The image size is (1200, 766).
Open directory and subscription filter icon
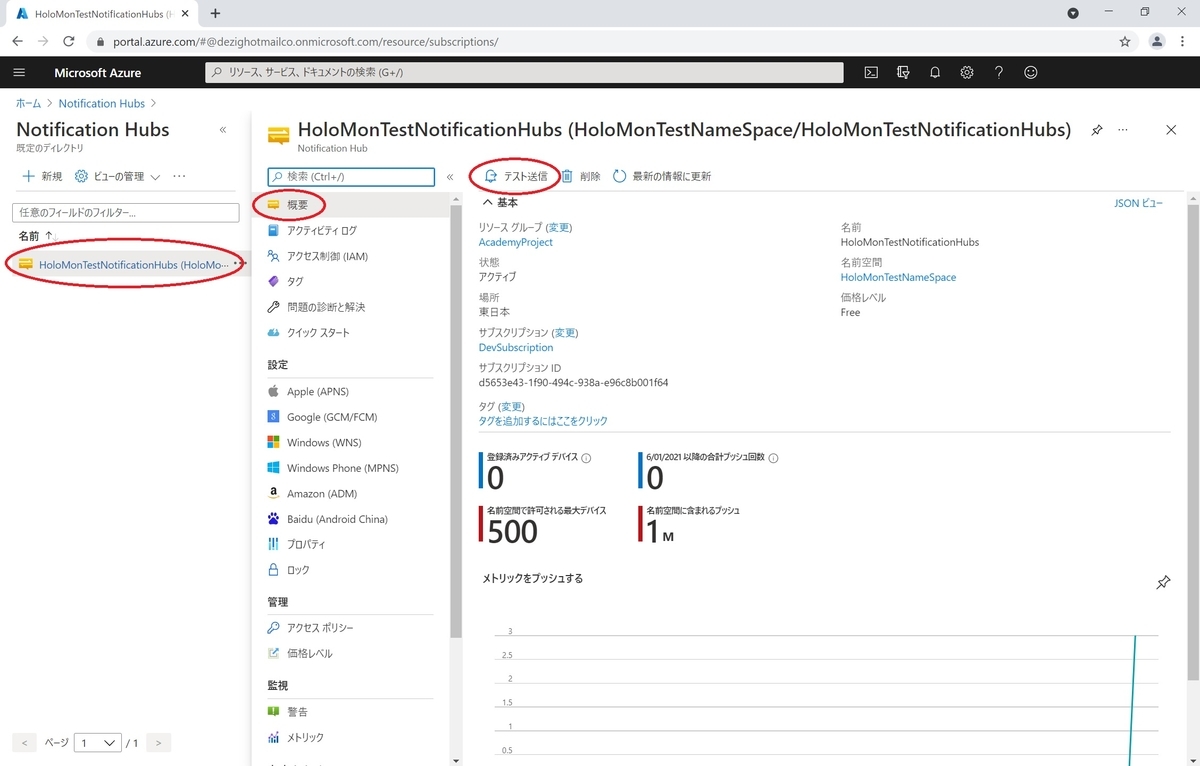point(904,72)
